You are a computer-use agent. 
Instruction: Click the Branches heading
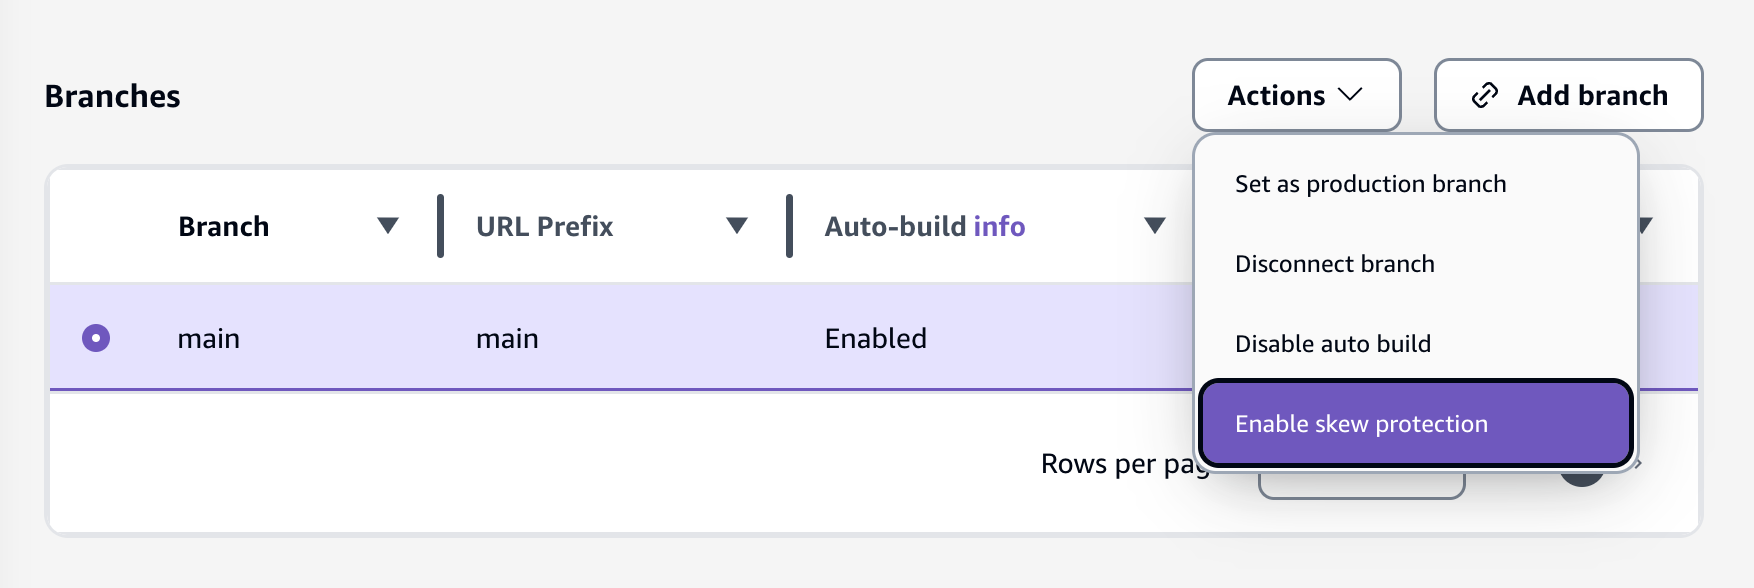[112, 95]
